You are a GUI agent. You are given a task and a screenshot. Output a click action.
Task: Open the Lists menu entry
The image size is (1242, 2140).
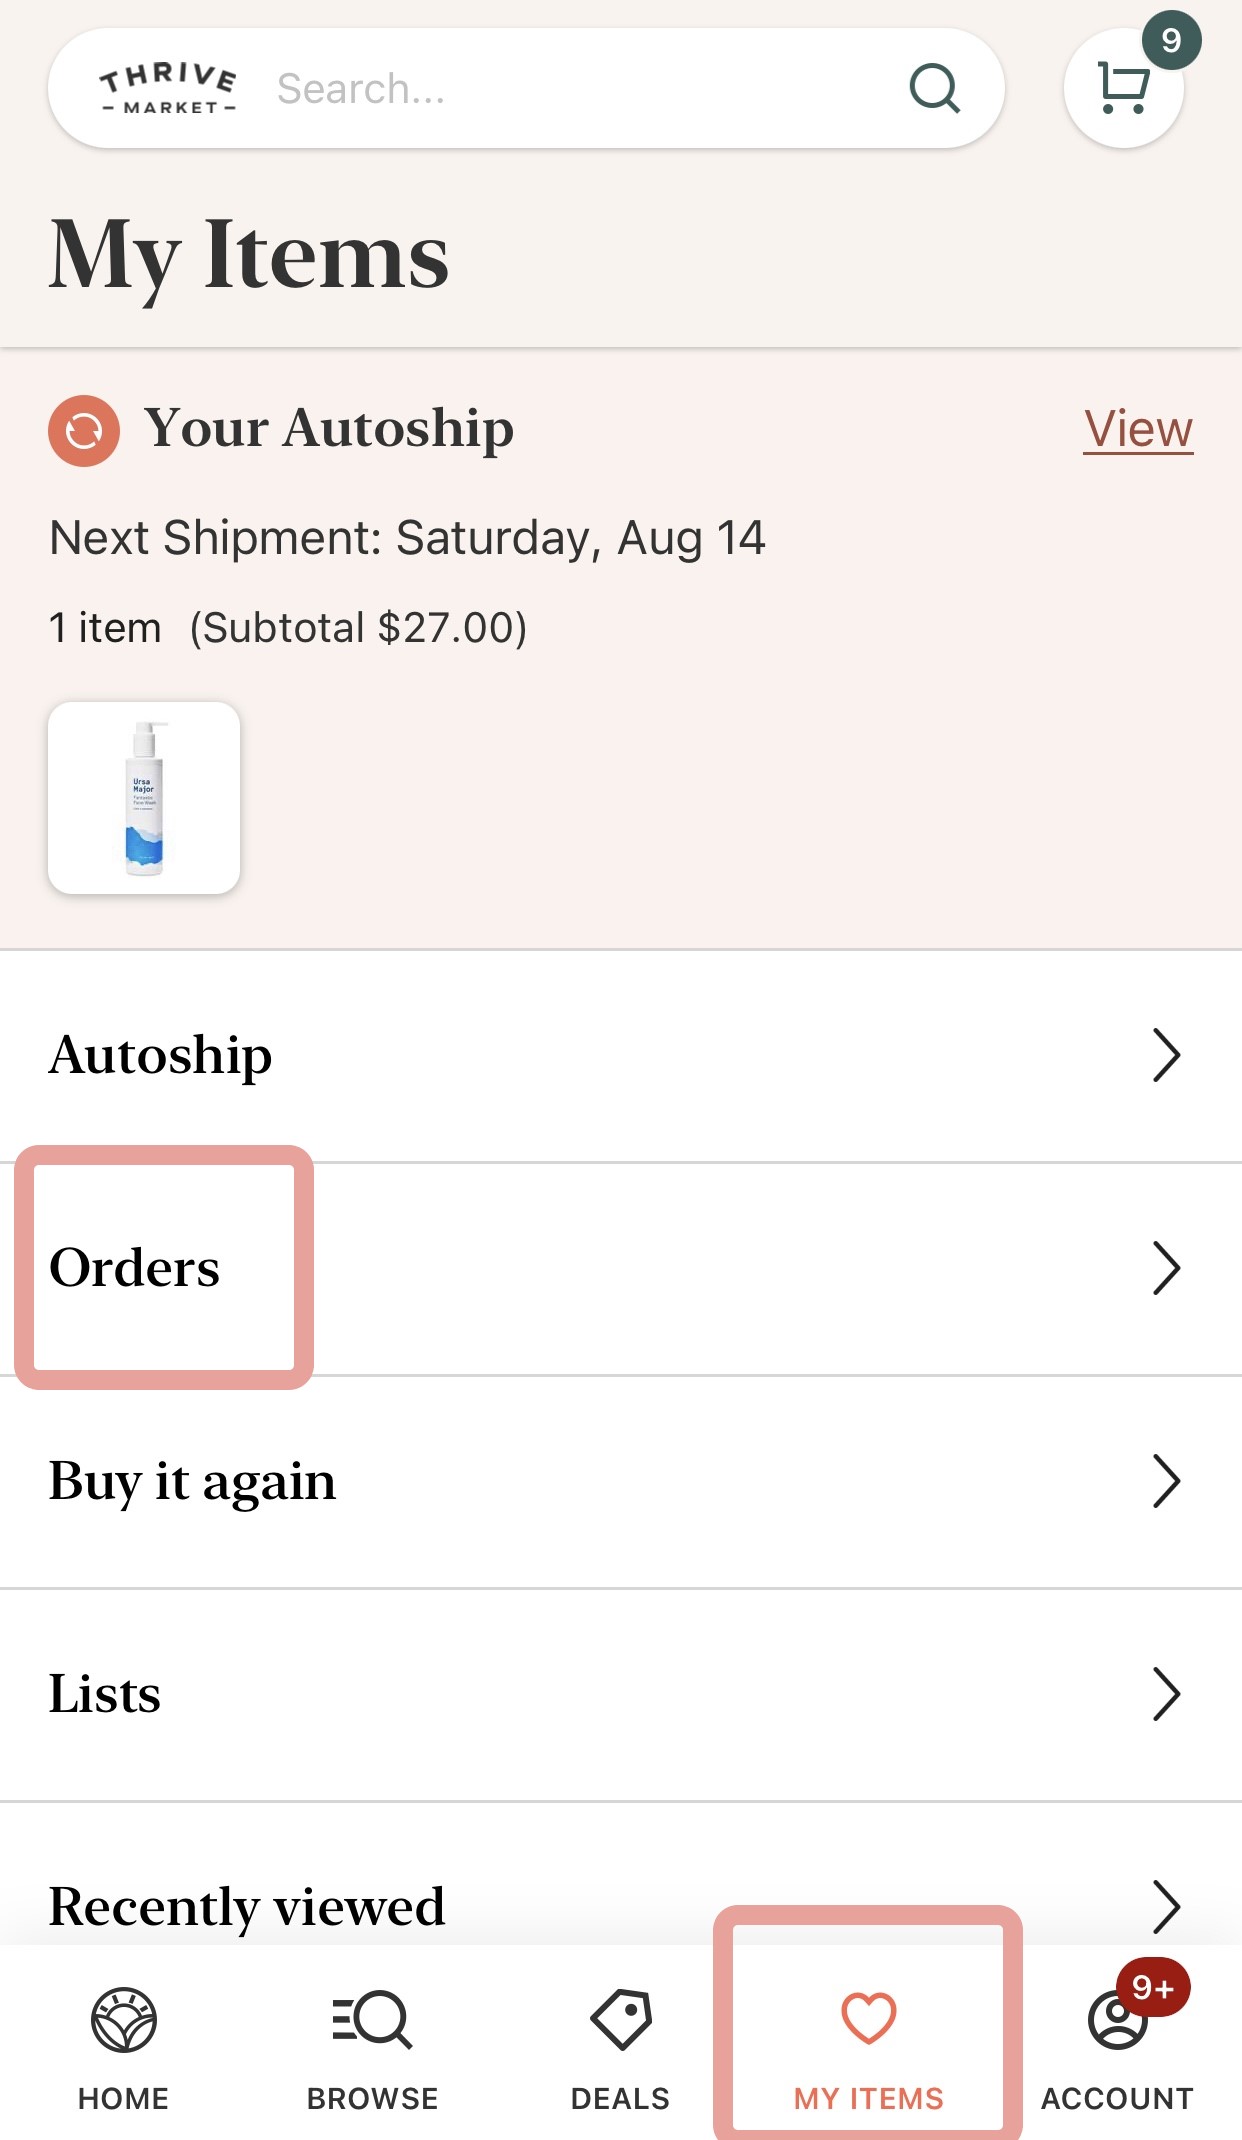(105, 1694)
